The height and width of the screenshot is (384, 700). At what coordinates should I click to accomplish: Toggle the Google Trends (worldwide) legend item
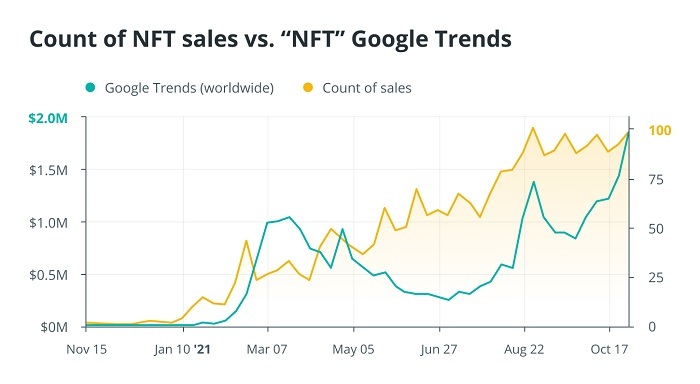pyautogui.click(x=179, y=88)
